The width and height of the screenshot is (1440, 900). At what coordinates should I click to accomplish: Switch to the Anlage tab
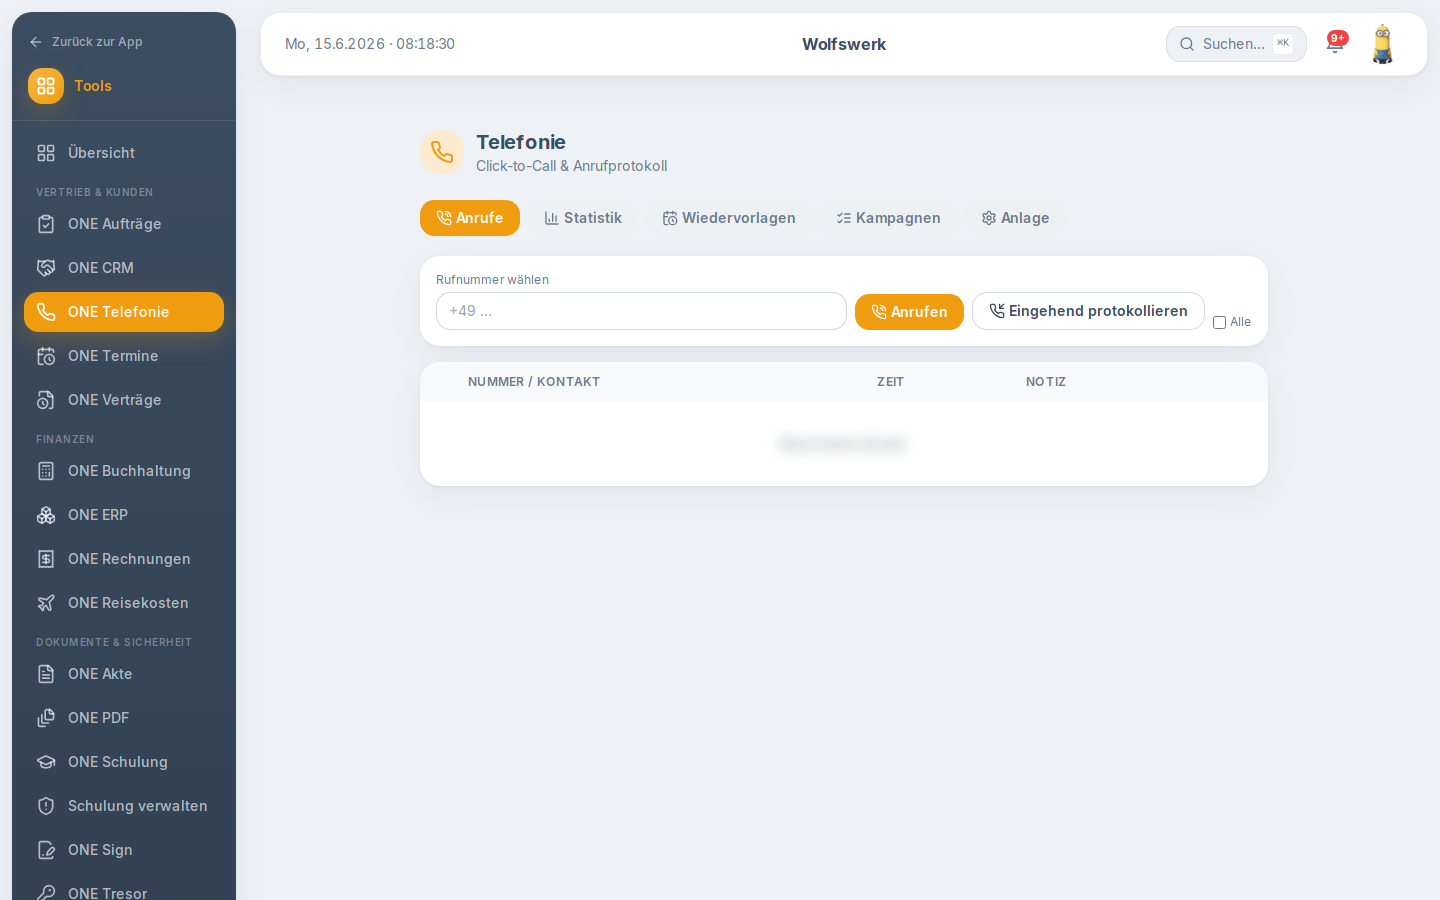[x=1015, y=218]
